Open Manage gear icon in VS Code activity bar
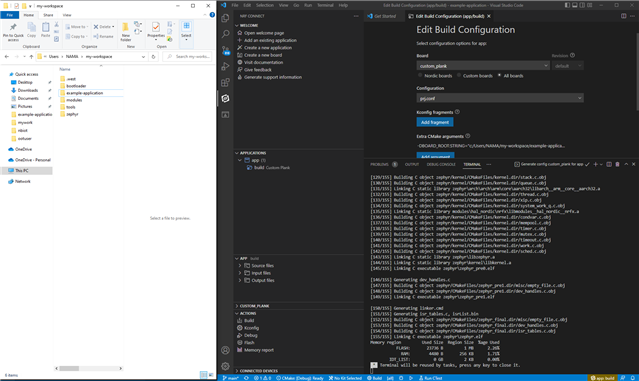The width and height of the screenshot is (639, 381). click(225, 366)
